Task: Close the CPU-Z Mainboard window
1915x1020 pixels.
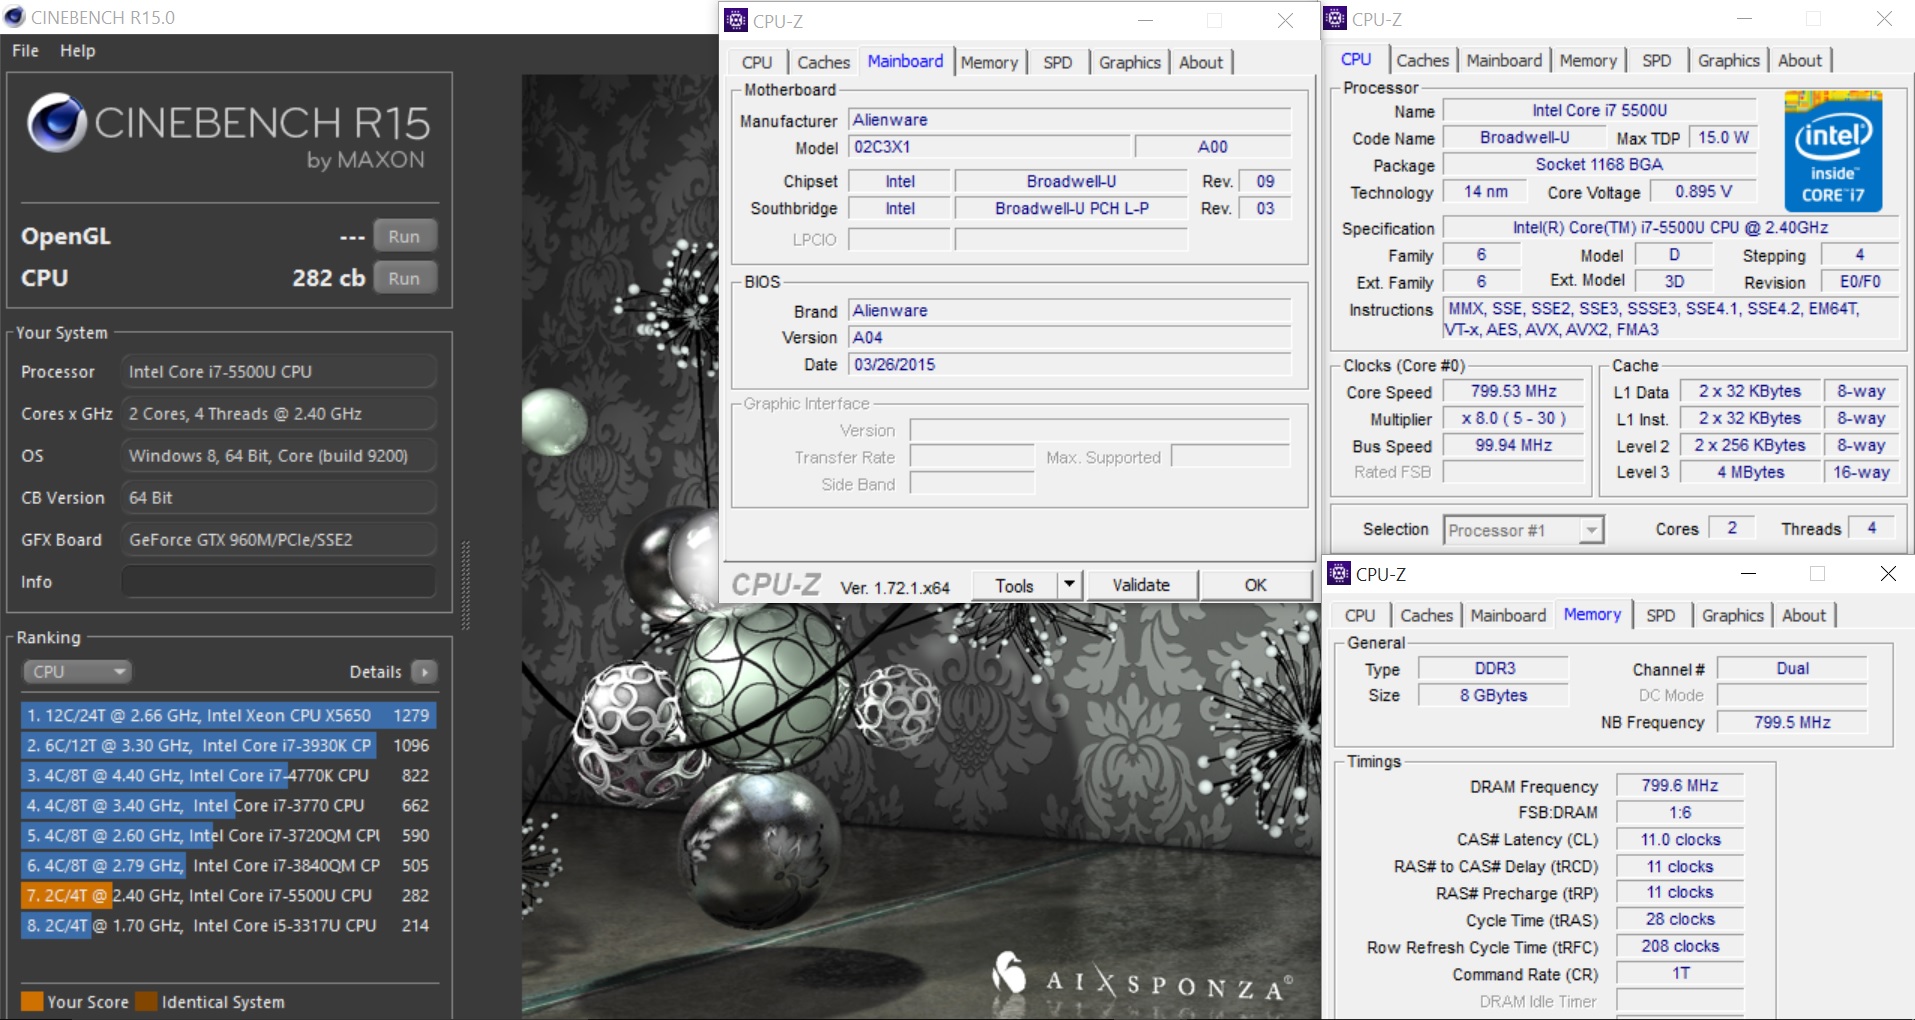Action: 1285,20
